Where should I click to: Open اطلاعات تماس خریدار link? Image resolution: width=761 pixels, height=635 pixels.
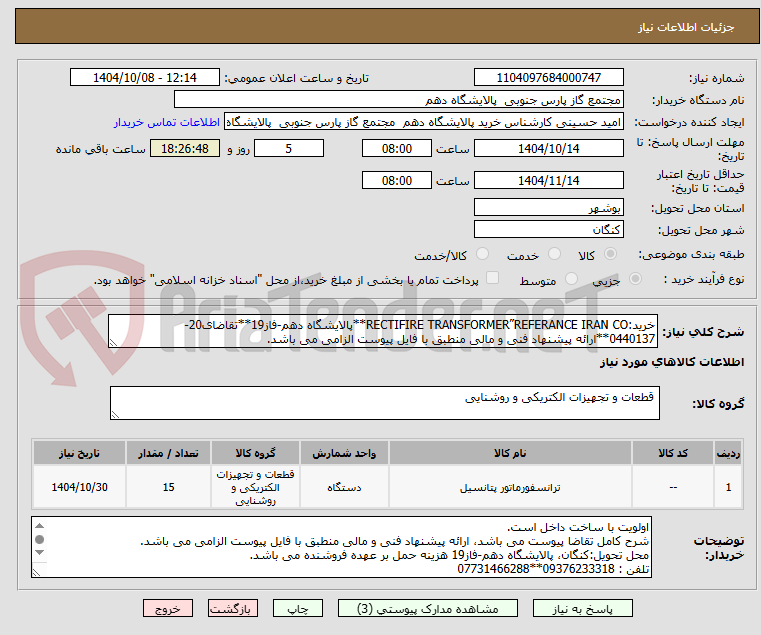(167, 122)
